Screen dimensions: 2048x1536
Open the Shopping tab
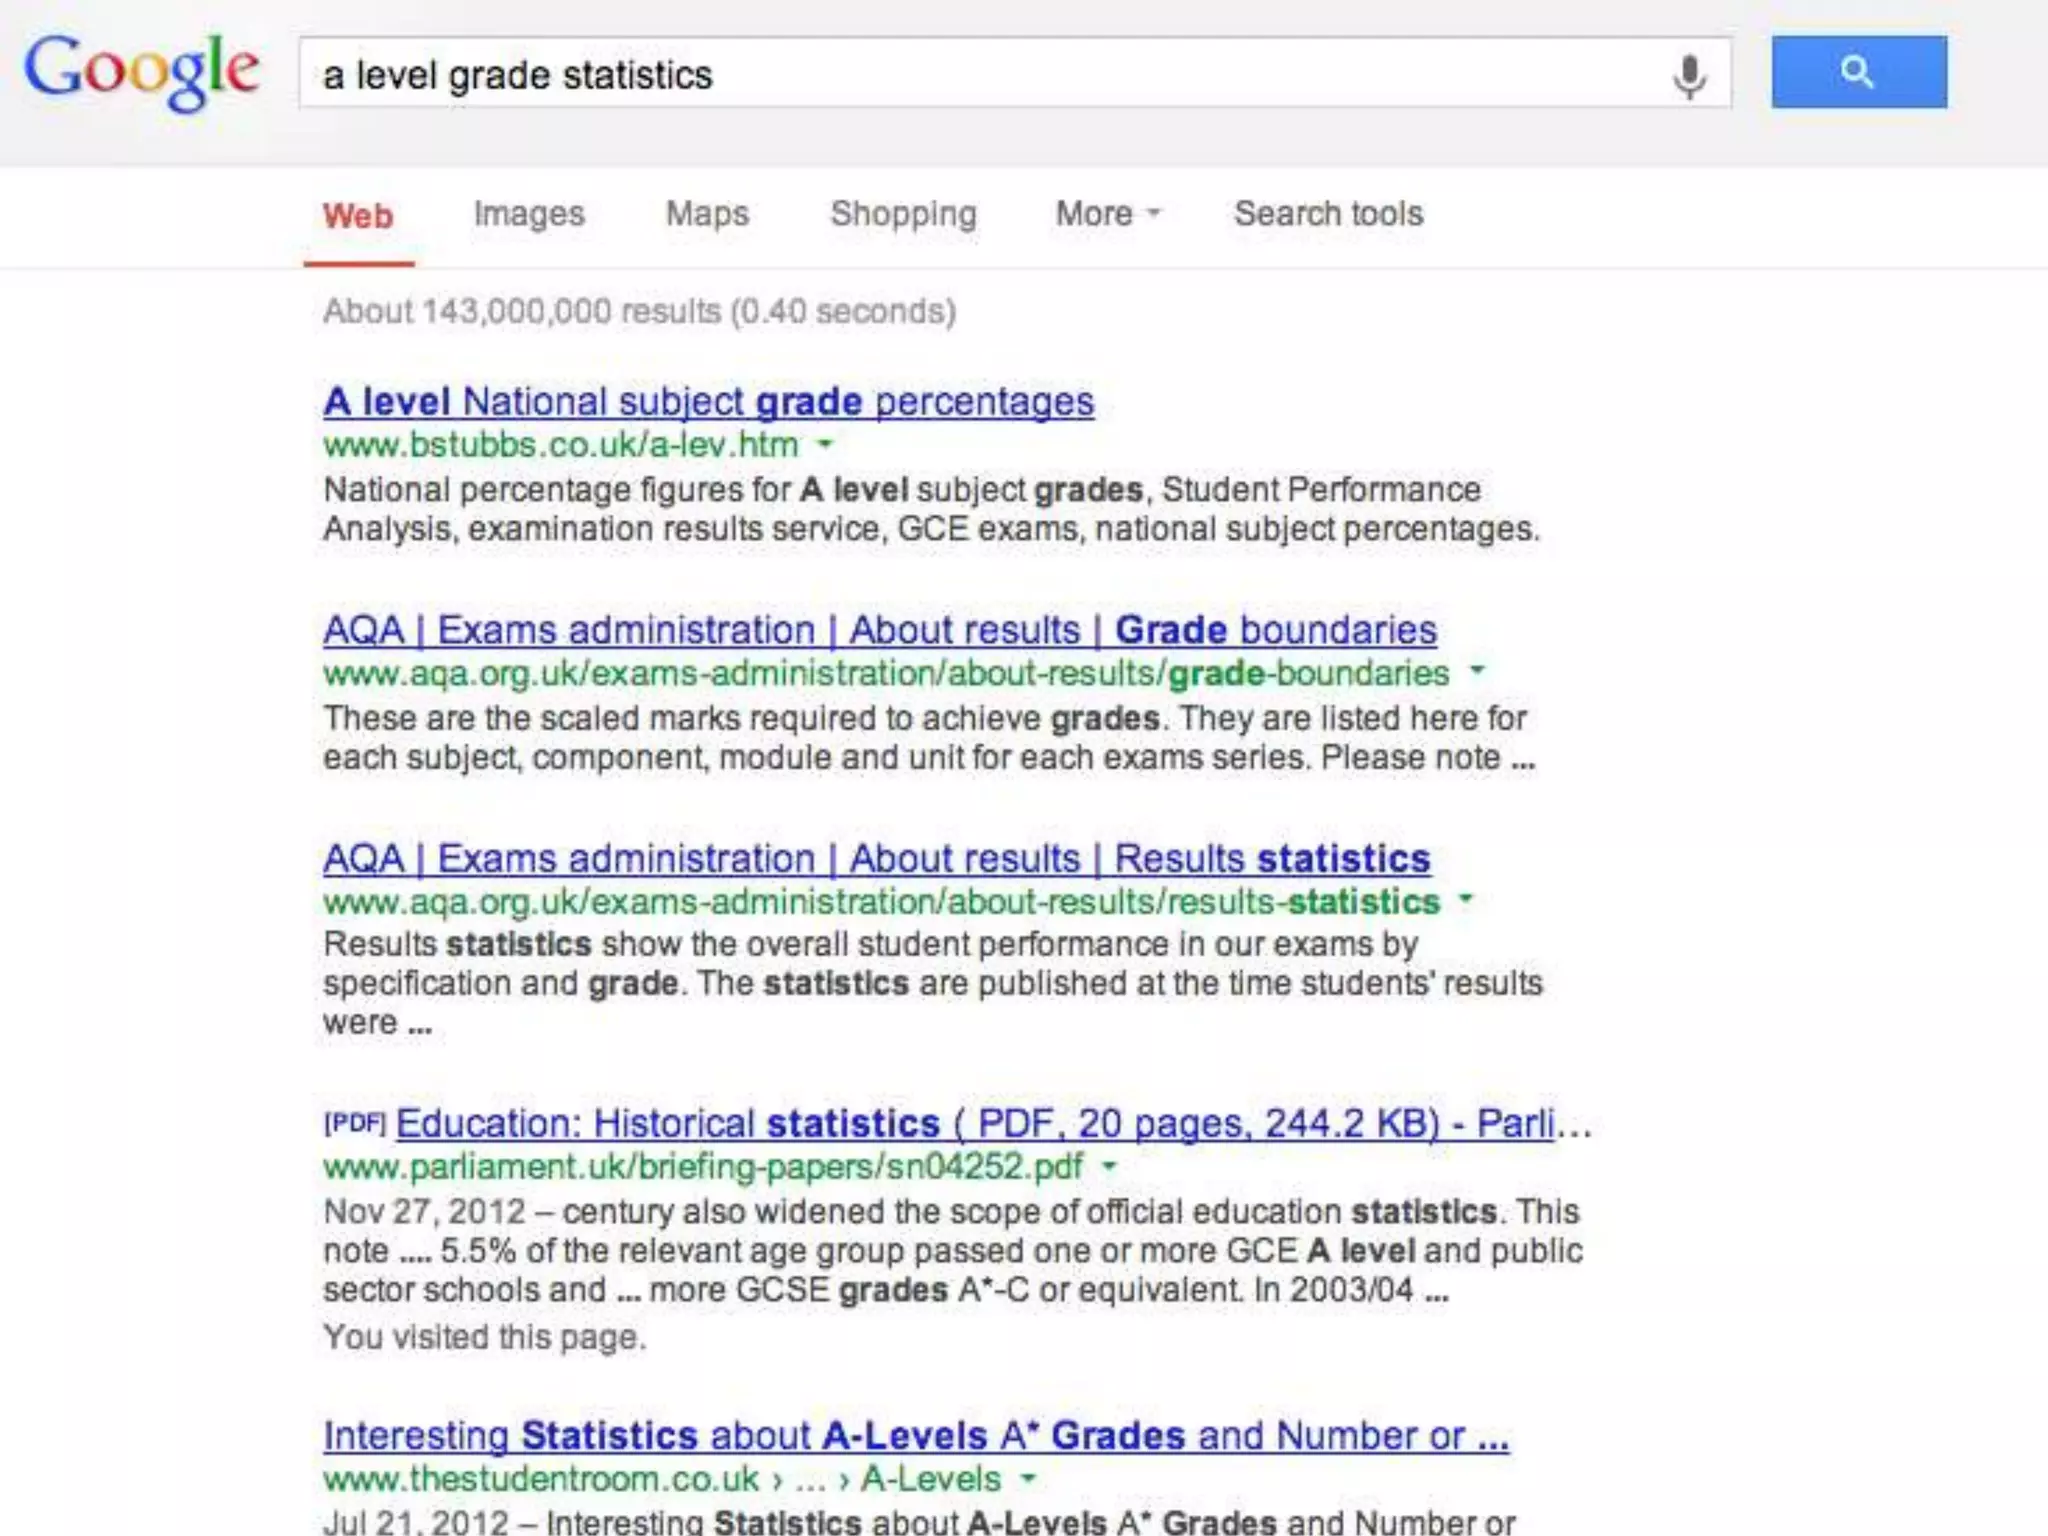click(x=903, y=214)
